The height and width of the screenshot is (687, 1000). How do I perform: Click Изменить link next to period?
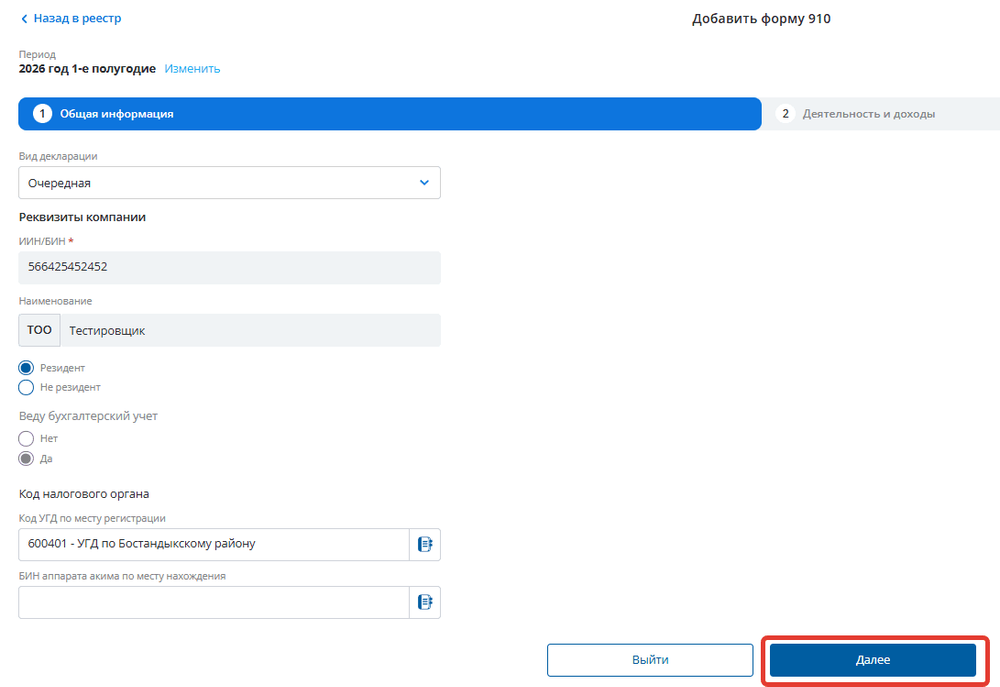(x=192, y=69)
